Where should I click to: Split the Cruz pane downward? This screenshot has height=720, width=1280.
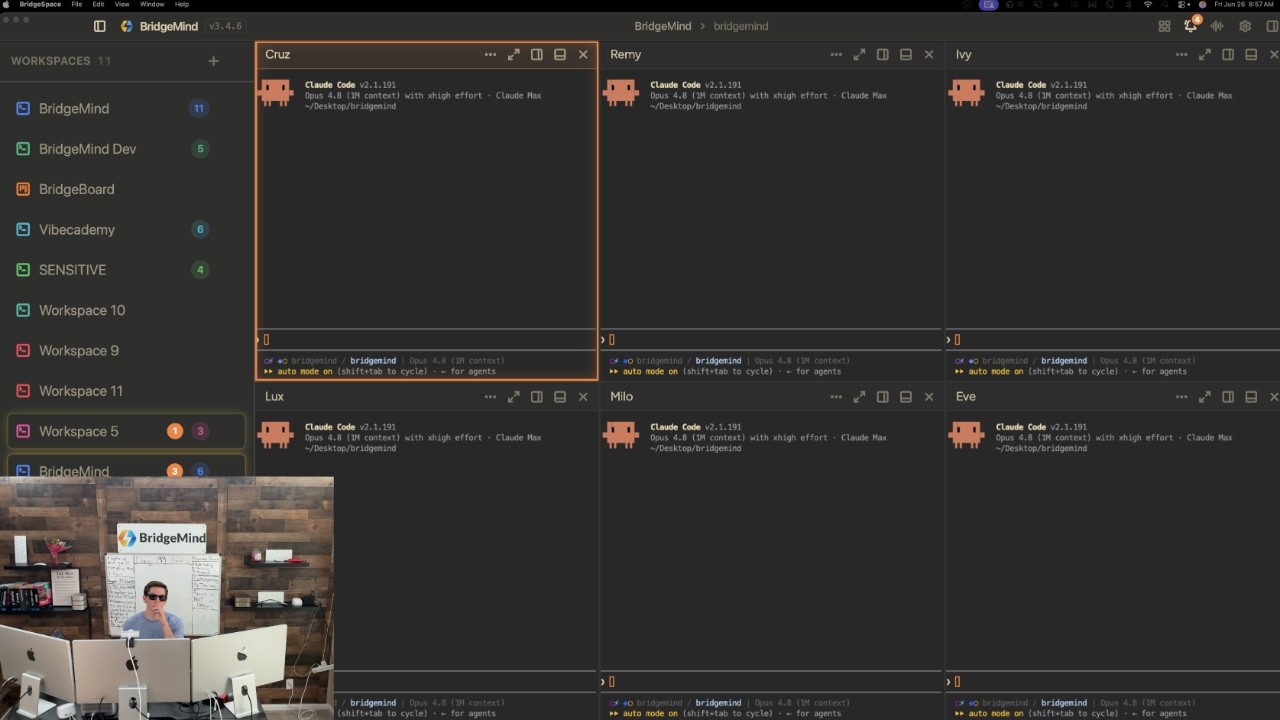(x=560, y=55)
